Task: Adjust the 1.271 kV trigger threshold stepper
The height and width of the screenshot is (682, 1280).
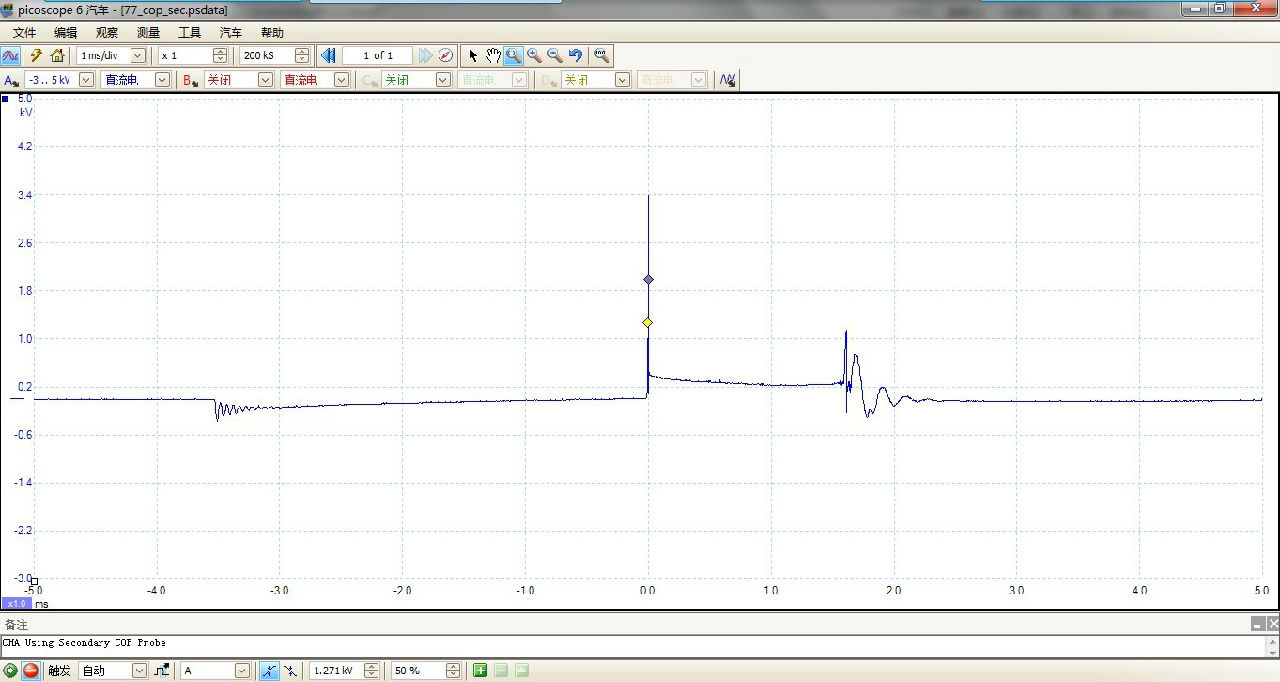Action: point(371,670)
